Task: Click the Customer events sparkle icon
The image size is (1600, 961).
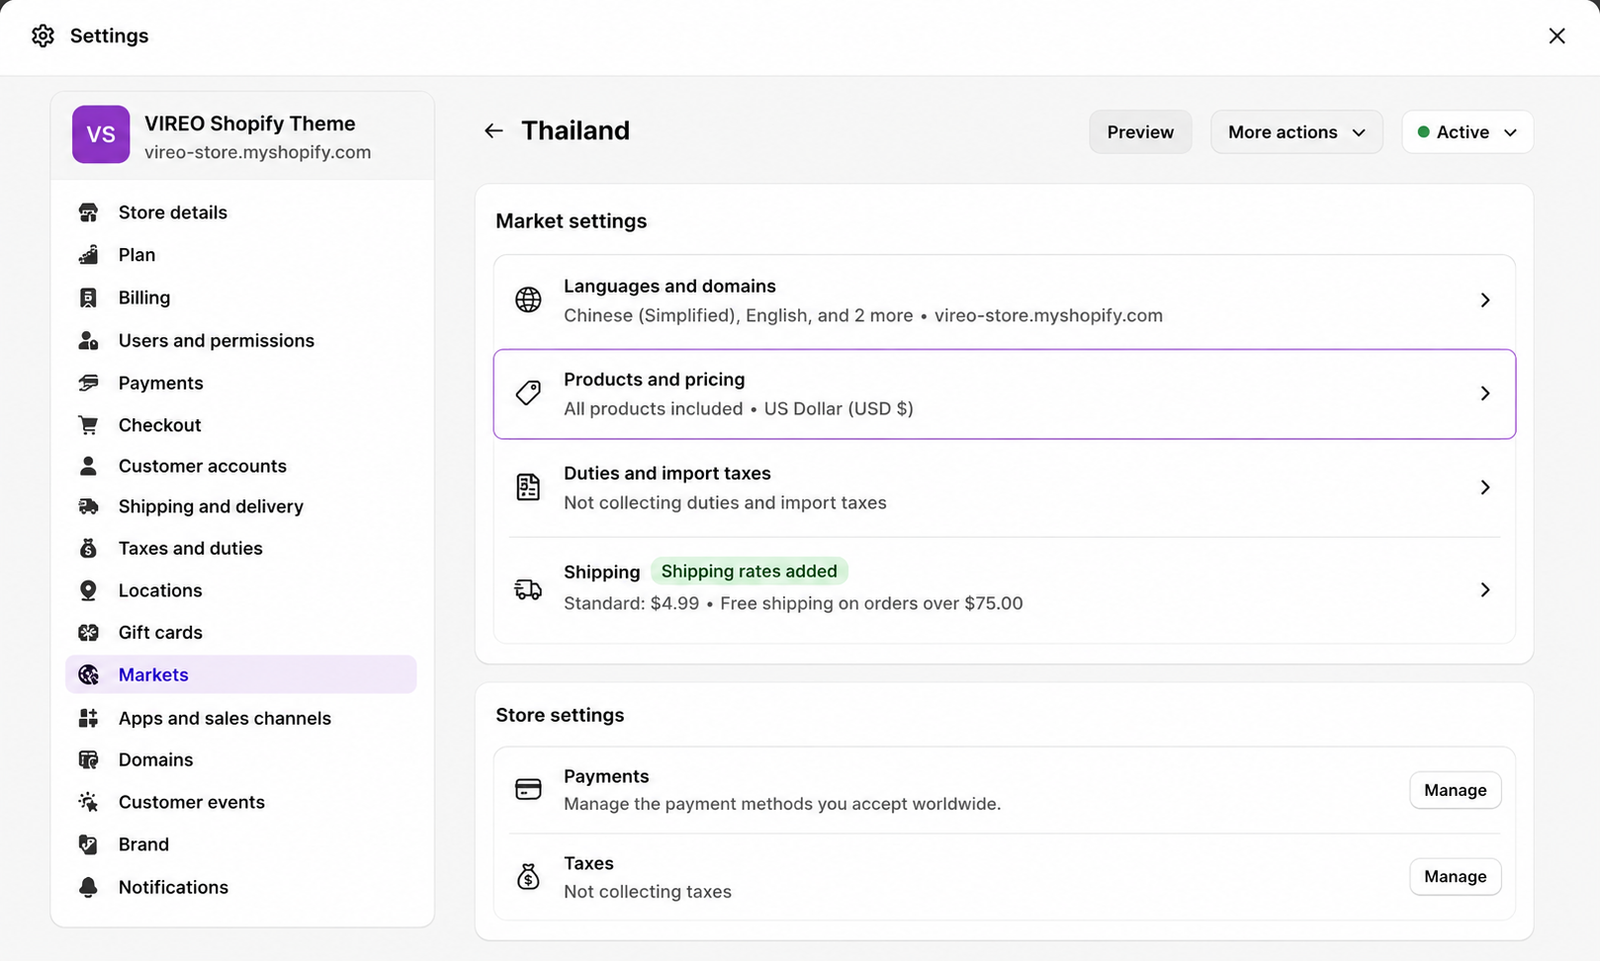Action: tap(88, 802)
